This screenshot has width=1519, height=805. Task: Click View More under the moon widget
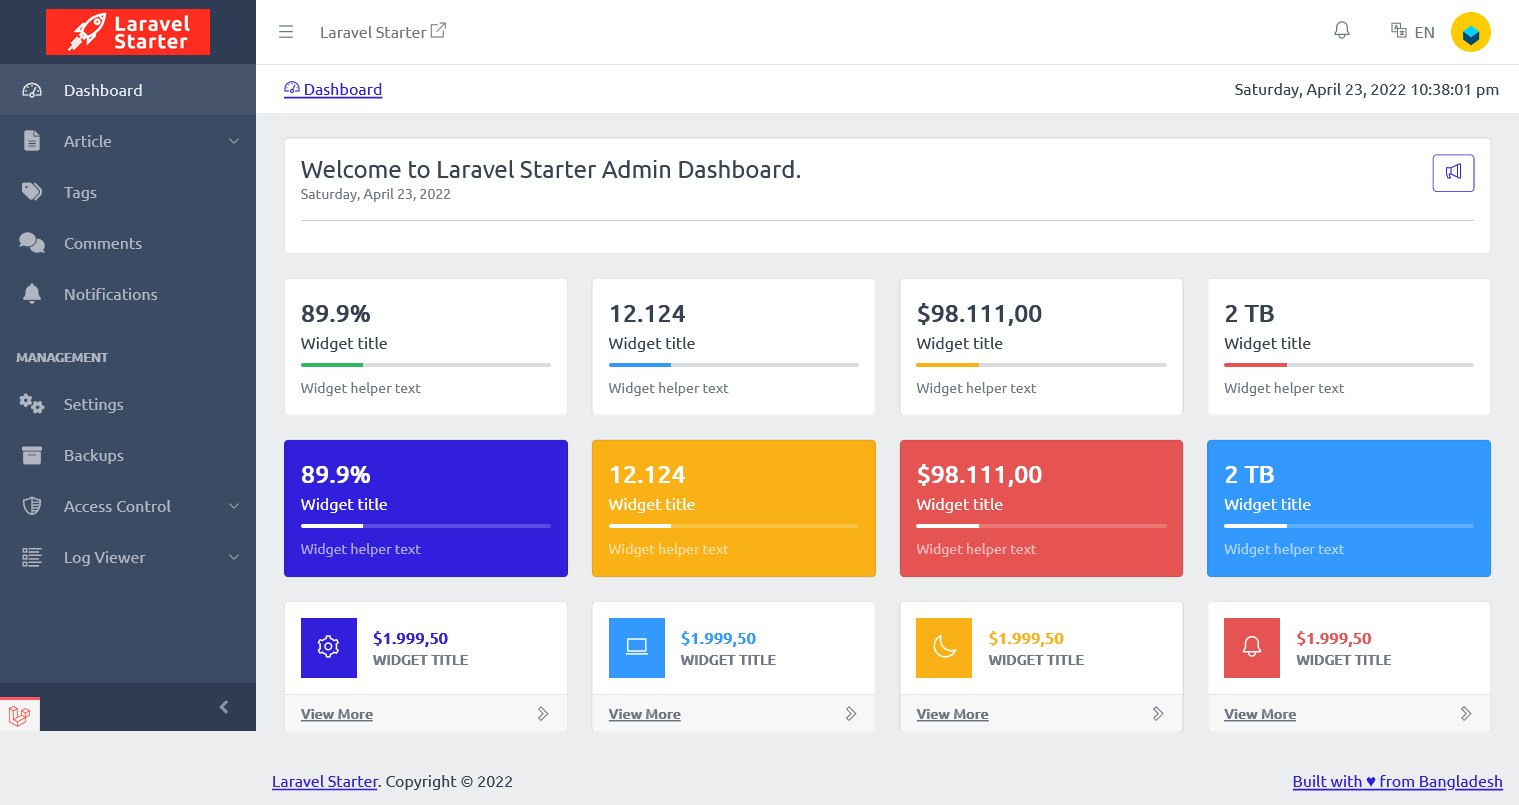pyautogui.click(x=952, y=714)
